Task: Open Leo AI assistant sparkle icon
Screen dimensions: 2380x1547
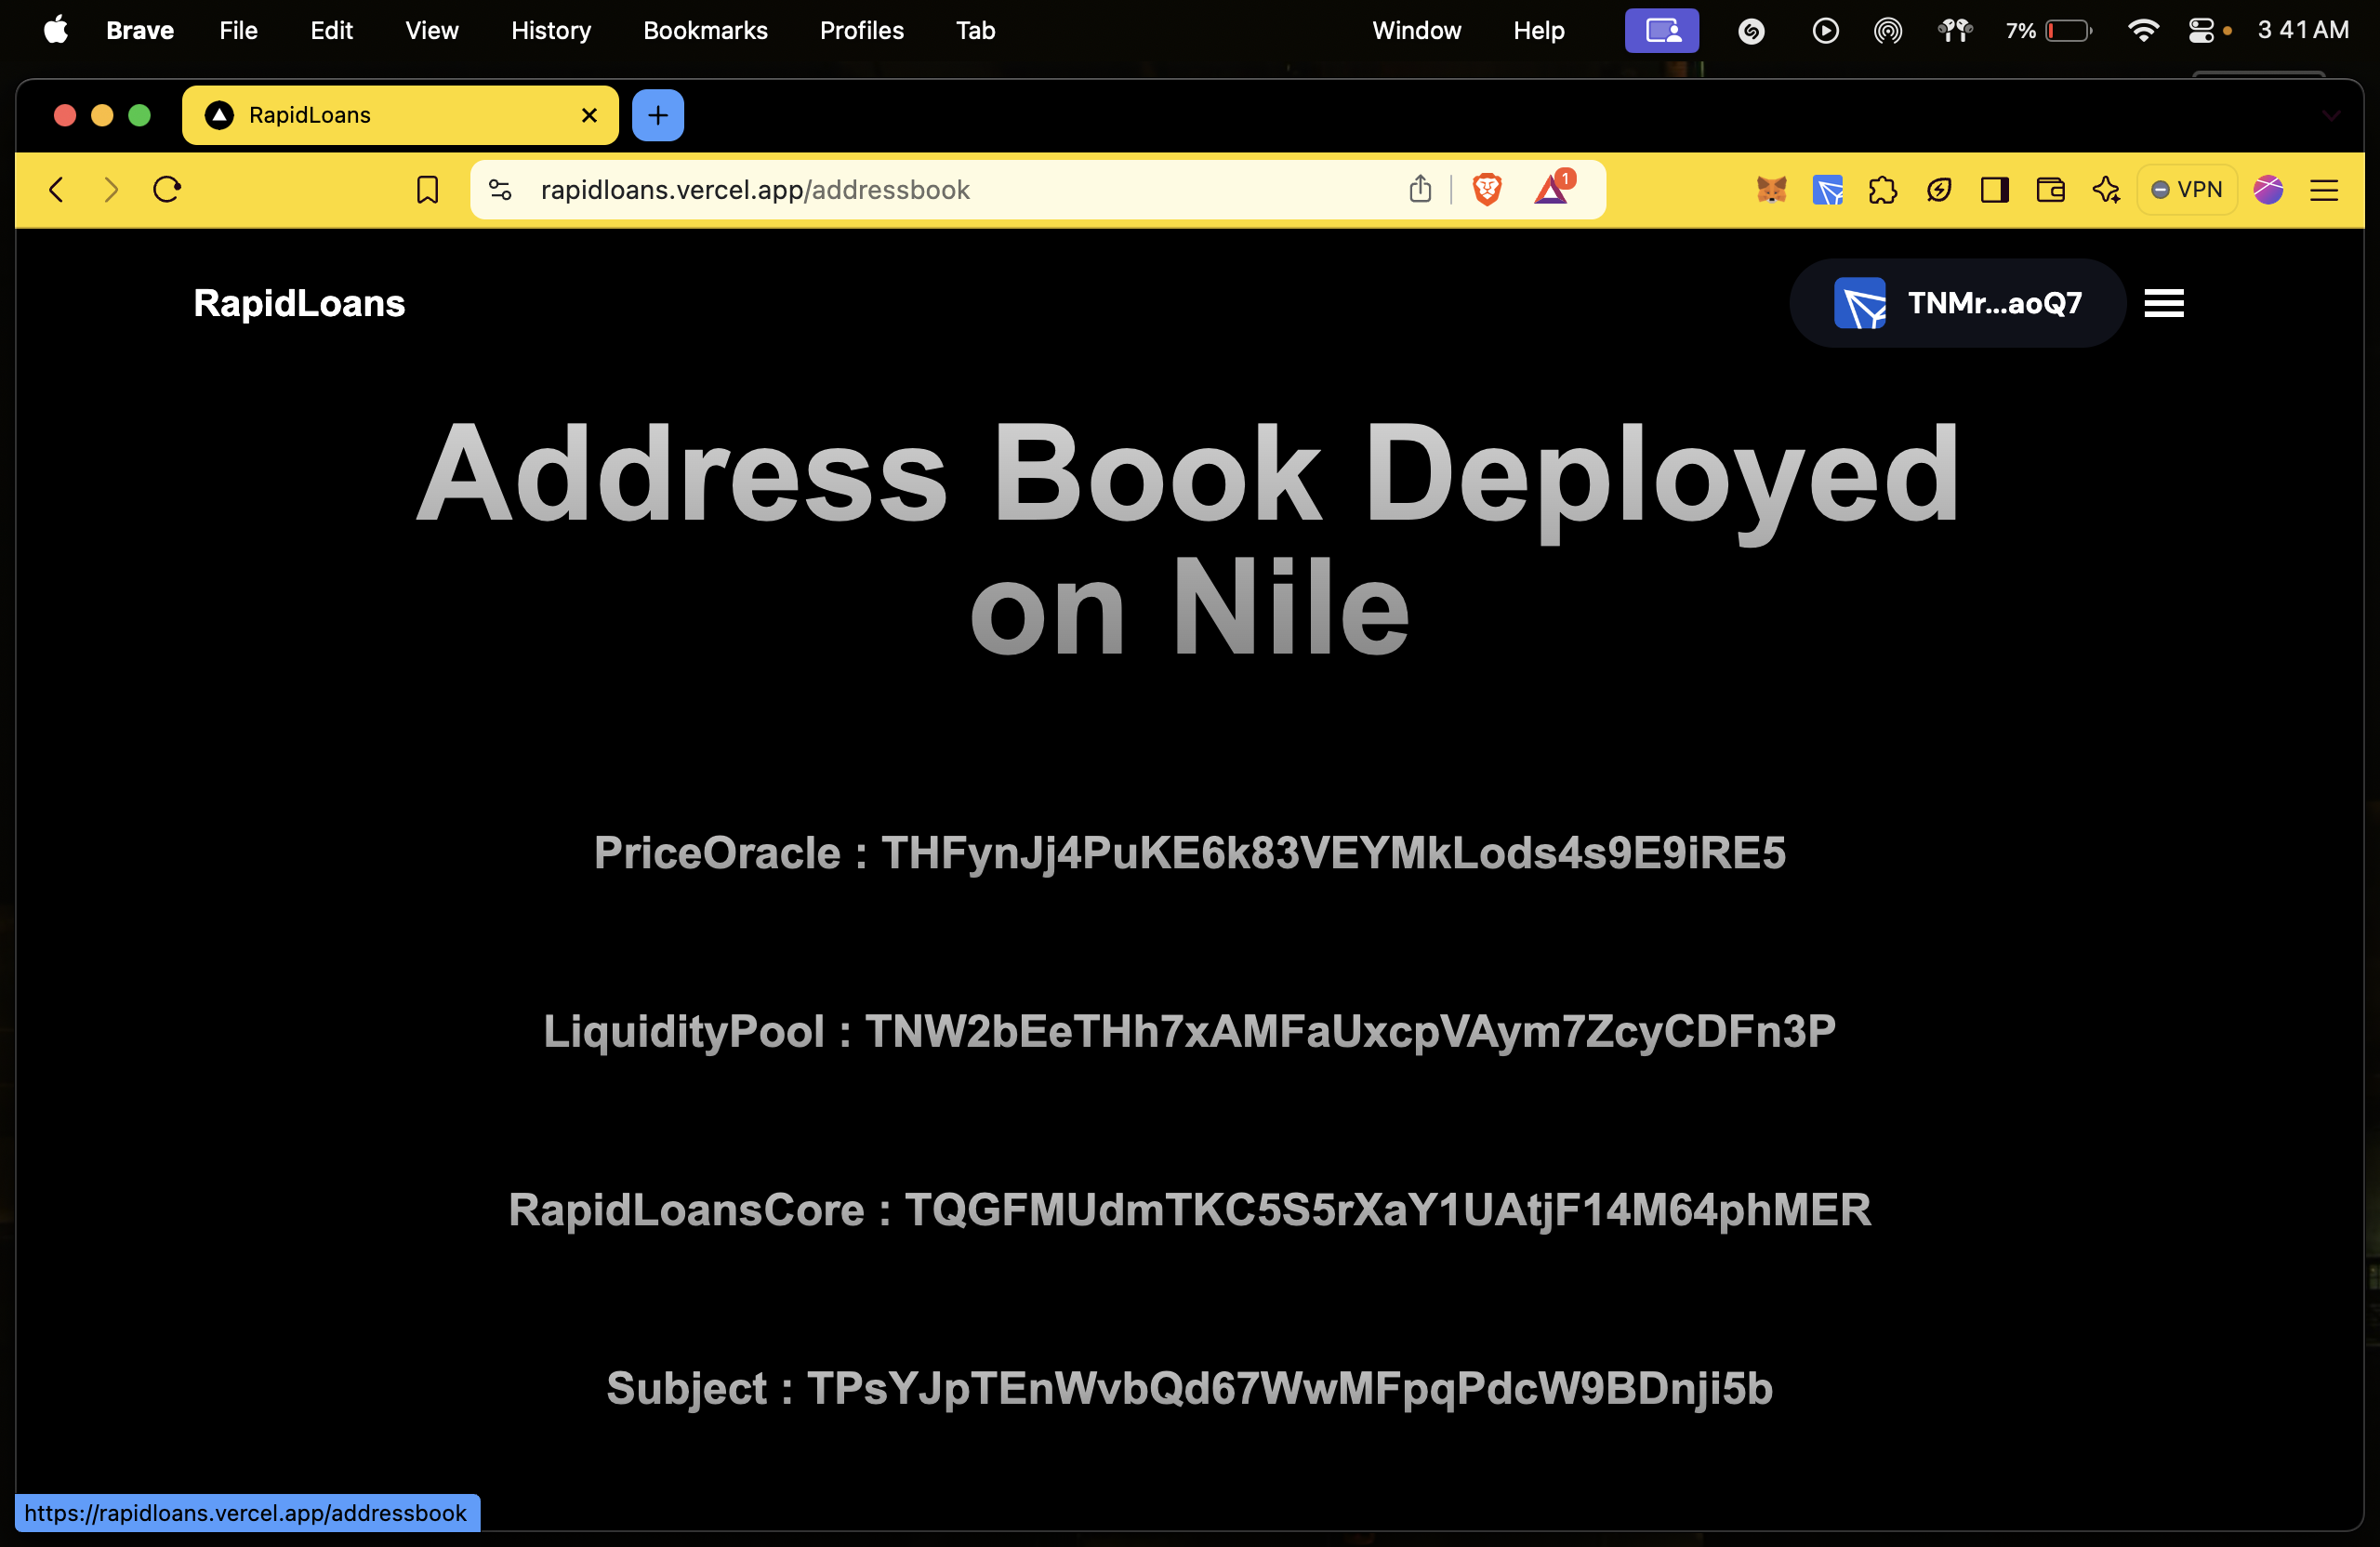Action: (x=2106, y=189)
